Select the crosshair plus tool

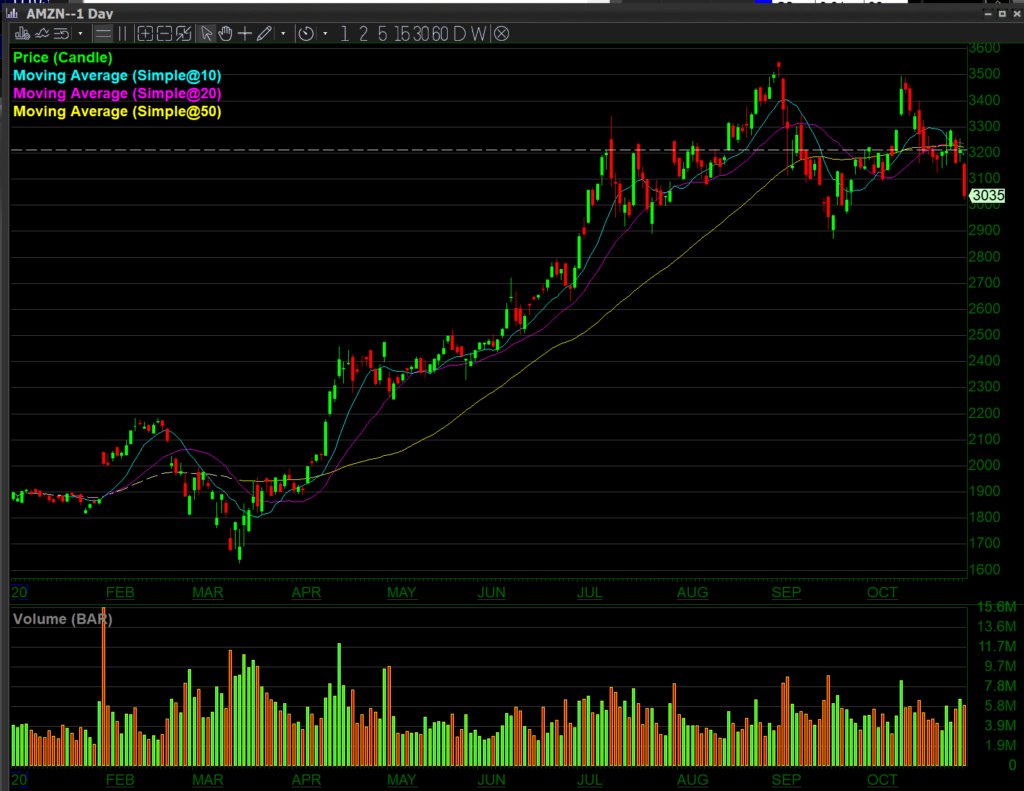pos(244,34)
